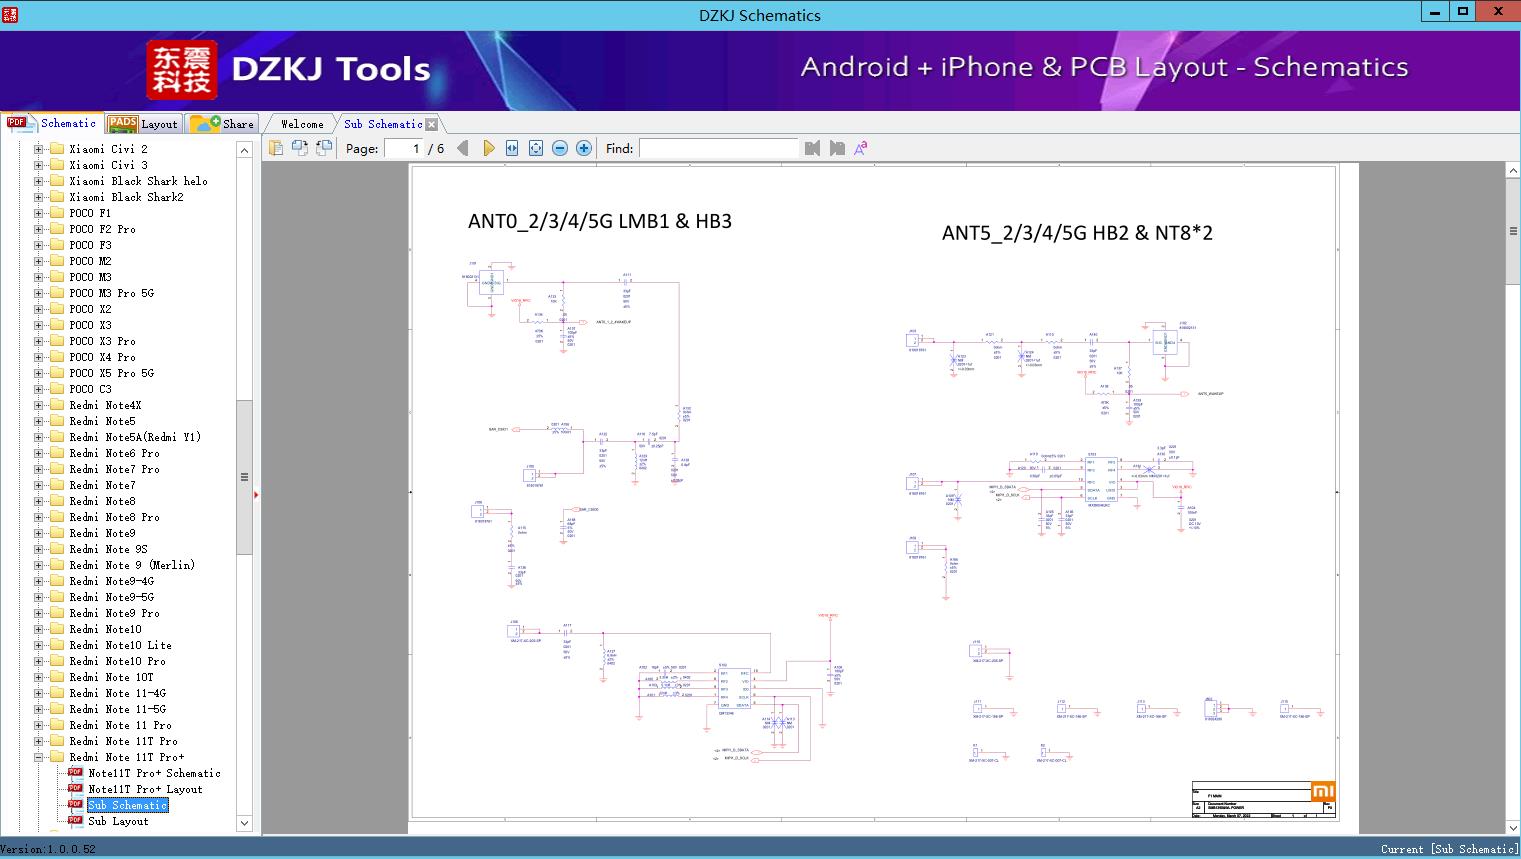Go to the next page arrow

(488, 148)
